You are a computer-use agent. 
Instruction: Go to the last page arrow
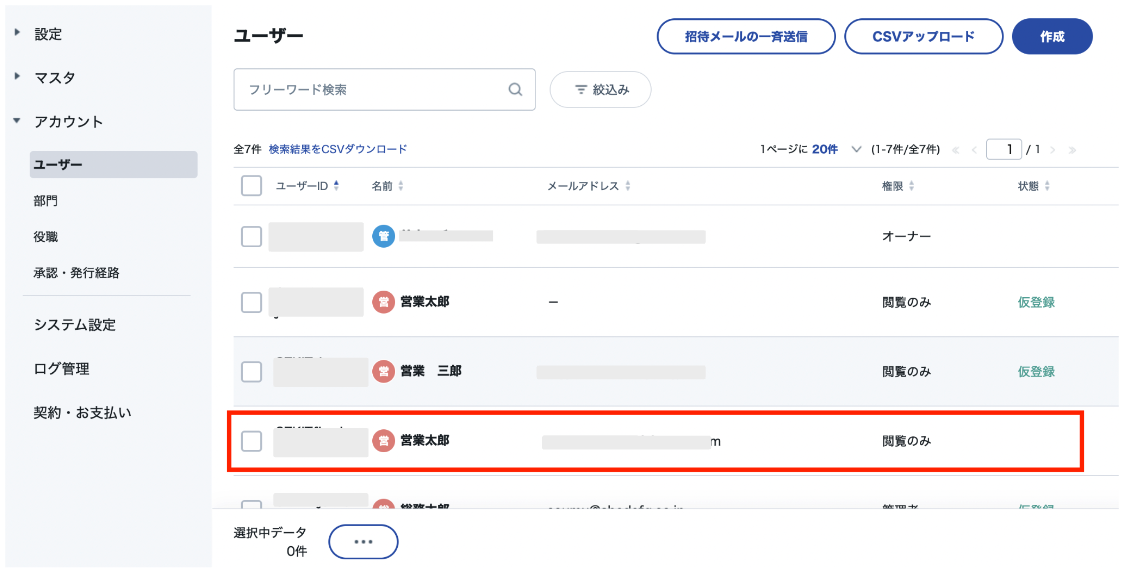(x=1072, y=150)
